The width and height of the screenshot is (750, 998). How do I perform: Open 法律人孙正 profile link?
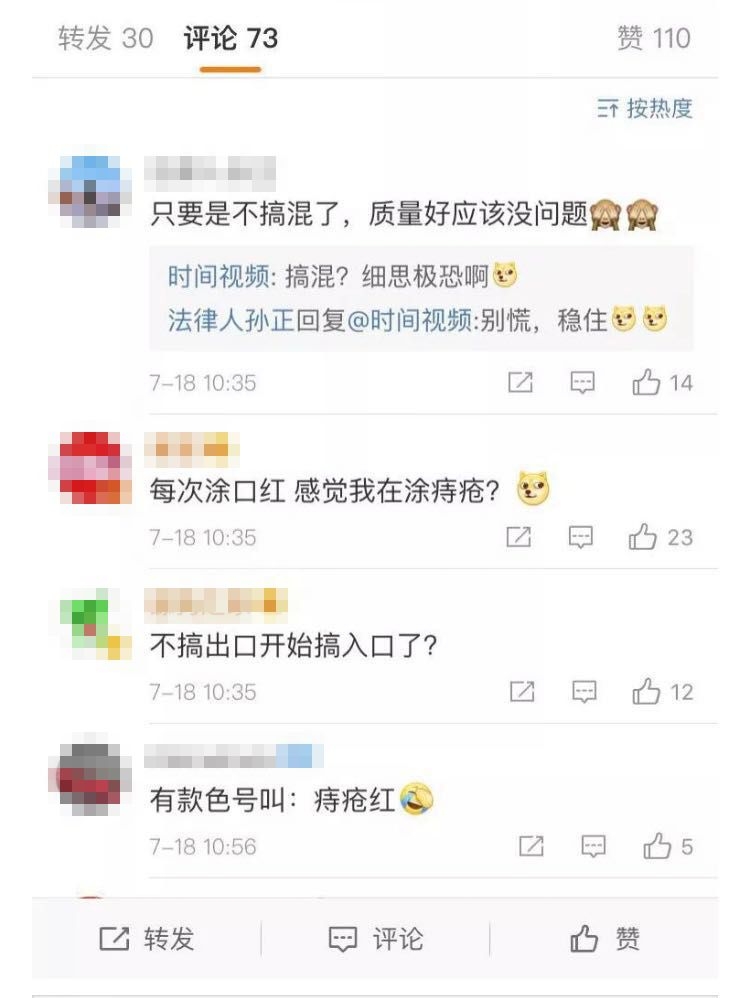click(x=230, y=320)
